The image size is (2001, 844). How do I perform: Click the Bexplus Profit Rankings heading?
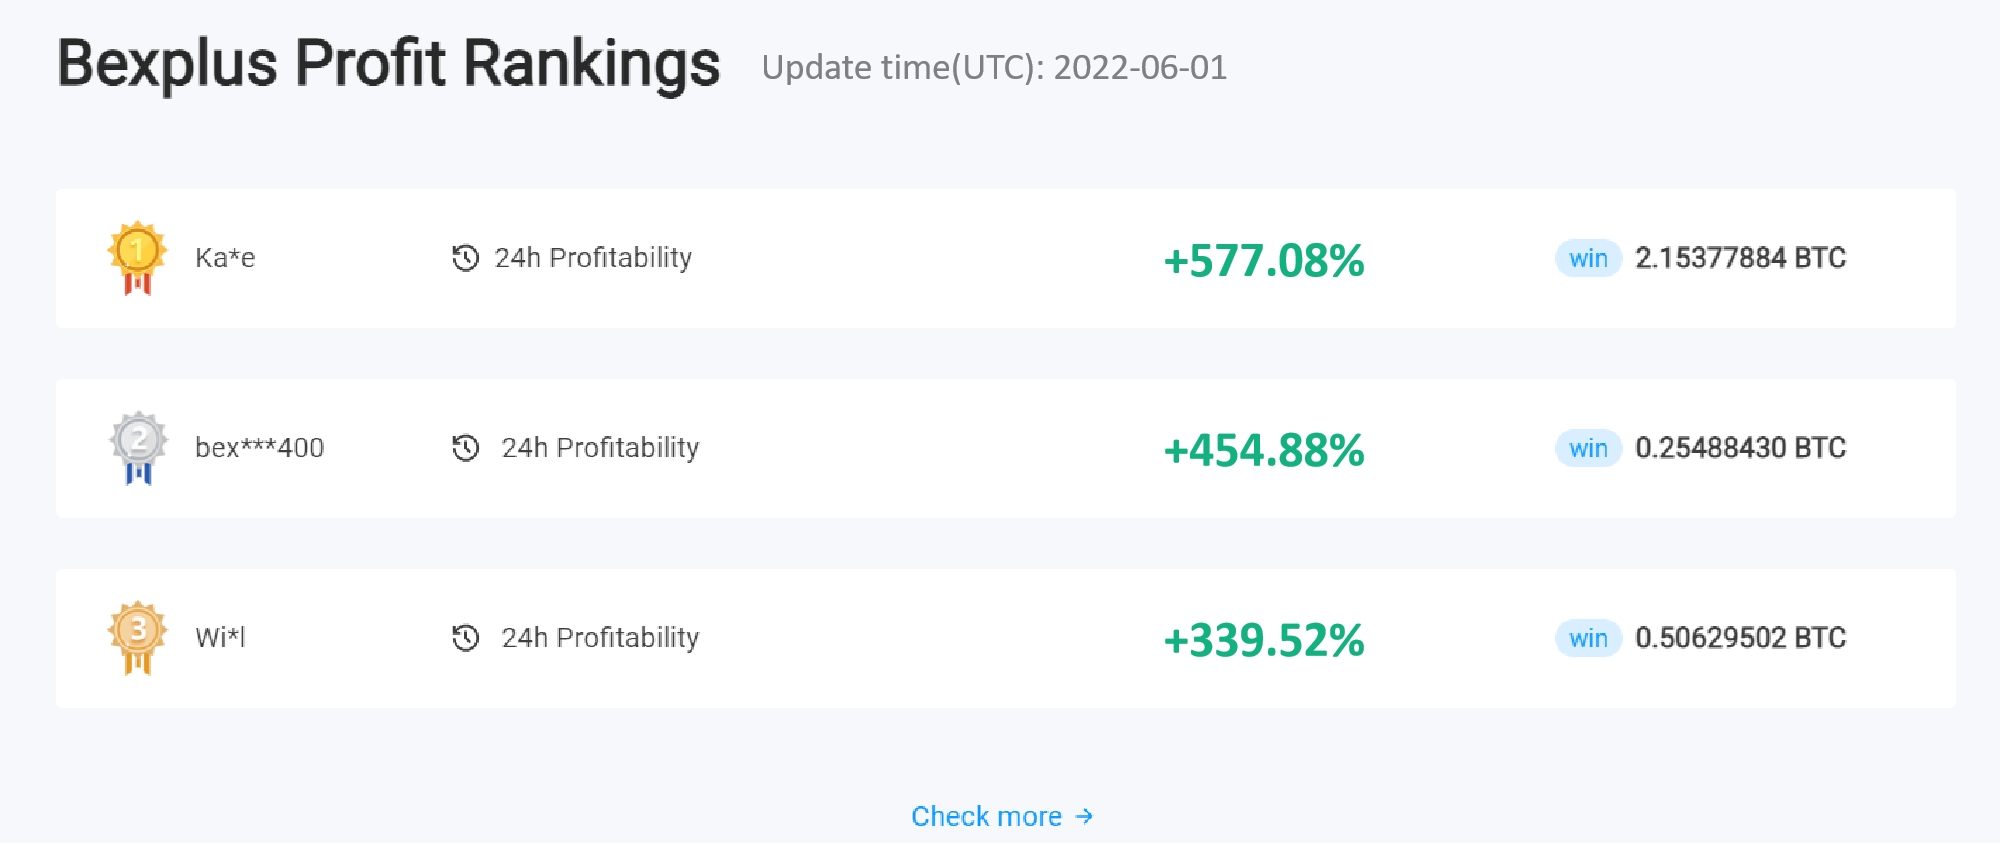tap(389, 64)
